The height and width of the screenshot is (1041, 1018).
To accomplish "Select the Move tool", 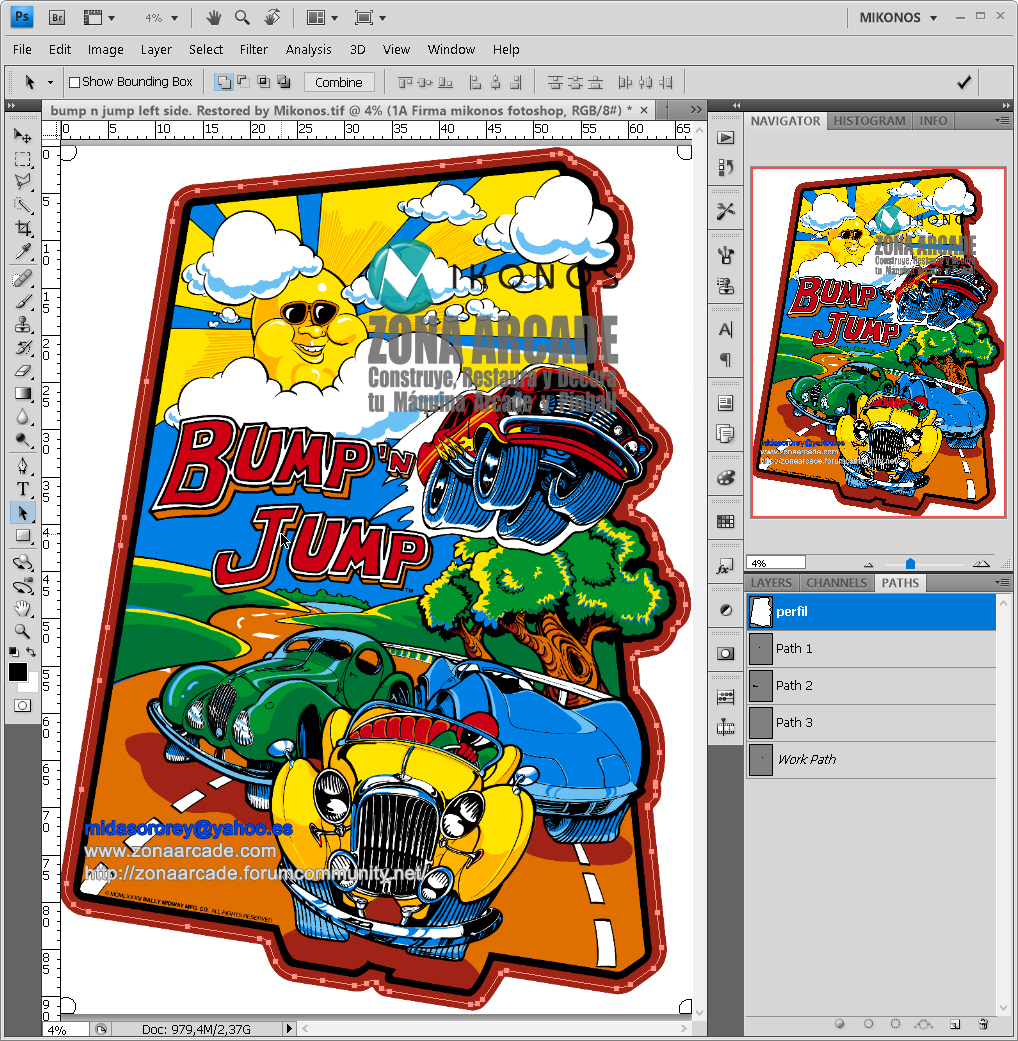I will tap(22, 135).
